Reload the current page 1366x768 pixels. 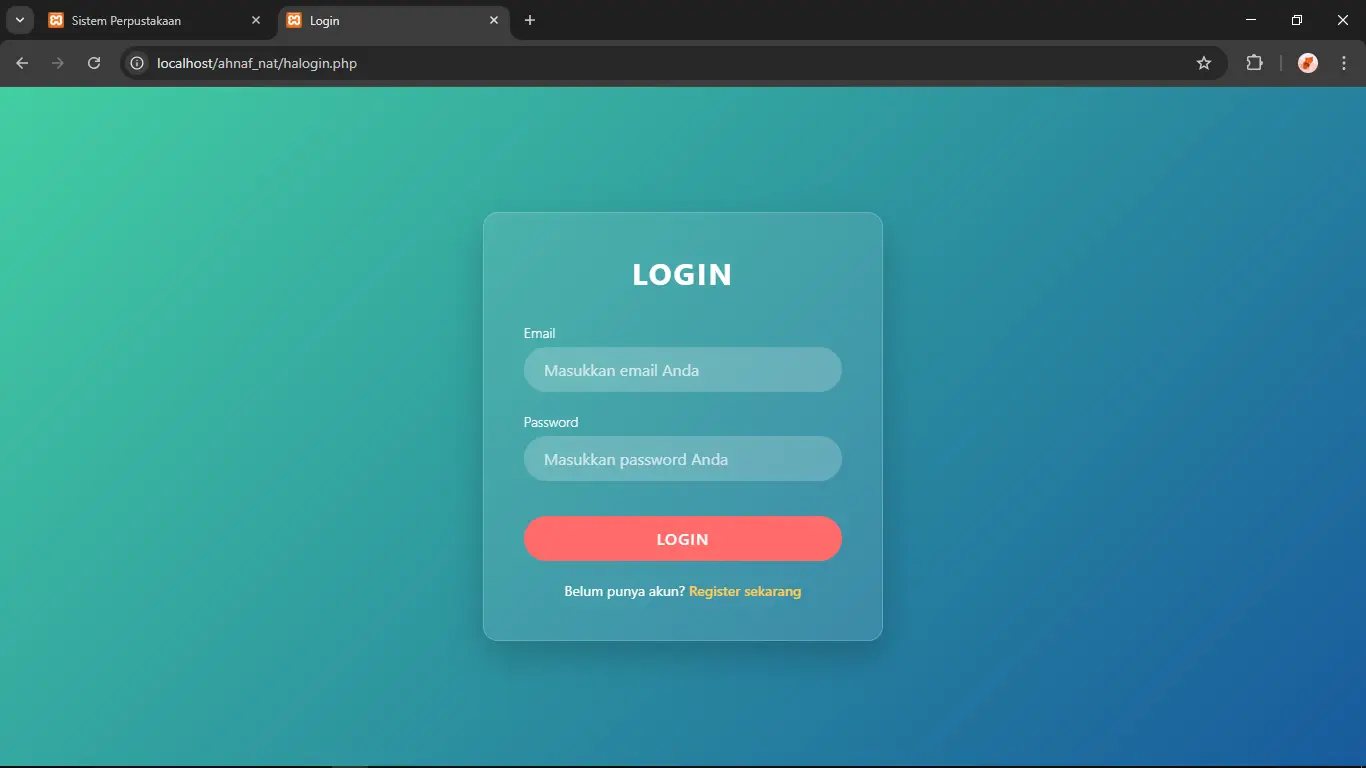point(94,63)
